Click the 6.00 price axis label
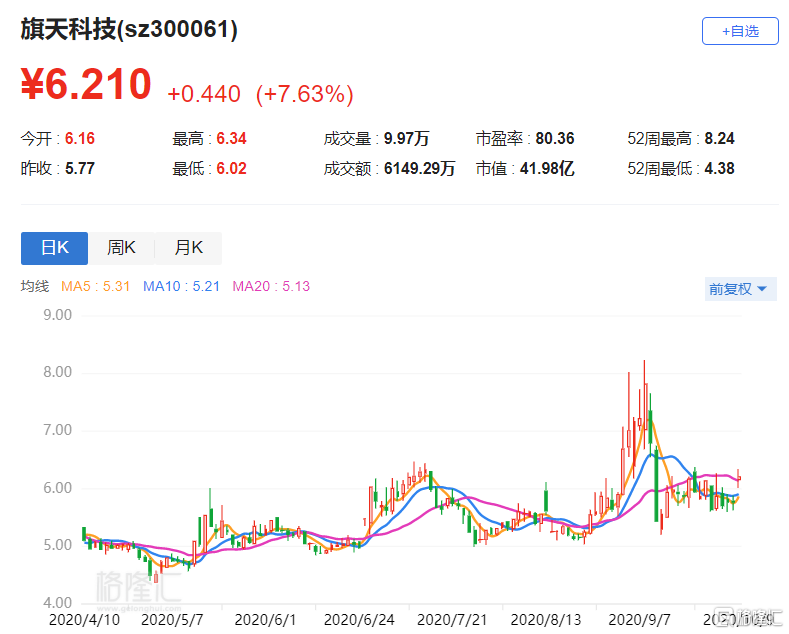Viewport: 789px width, 634px height. pos(57,488)
